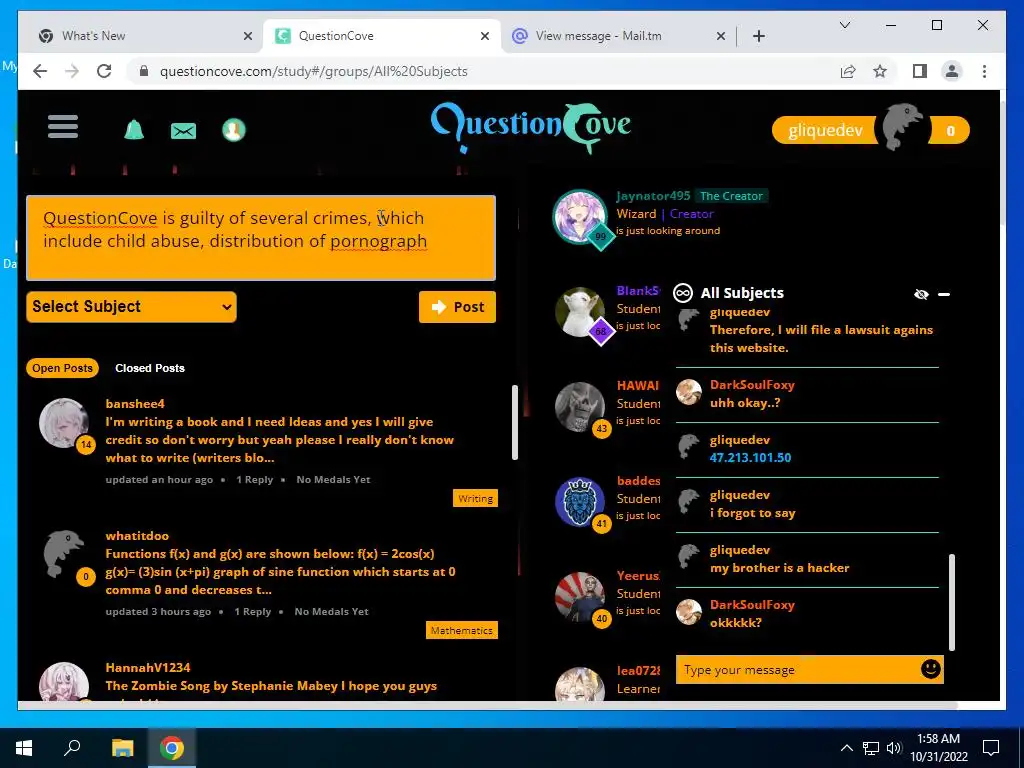View banshee4's avatar on the post
This screenshot has width=1024, height=768.
(63, 423)
